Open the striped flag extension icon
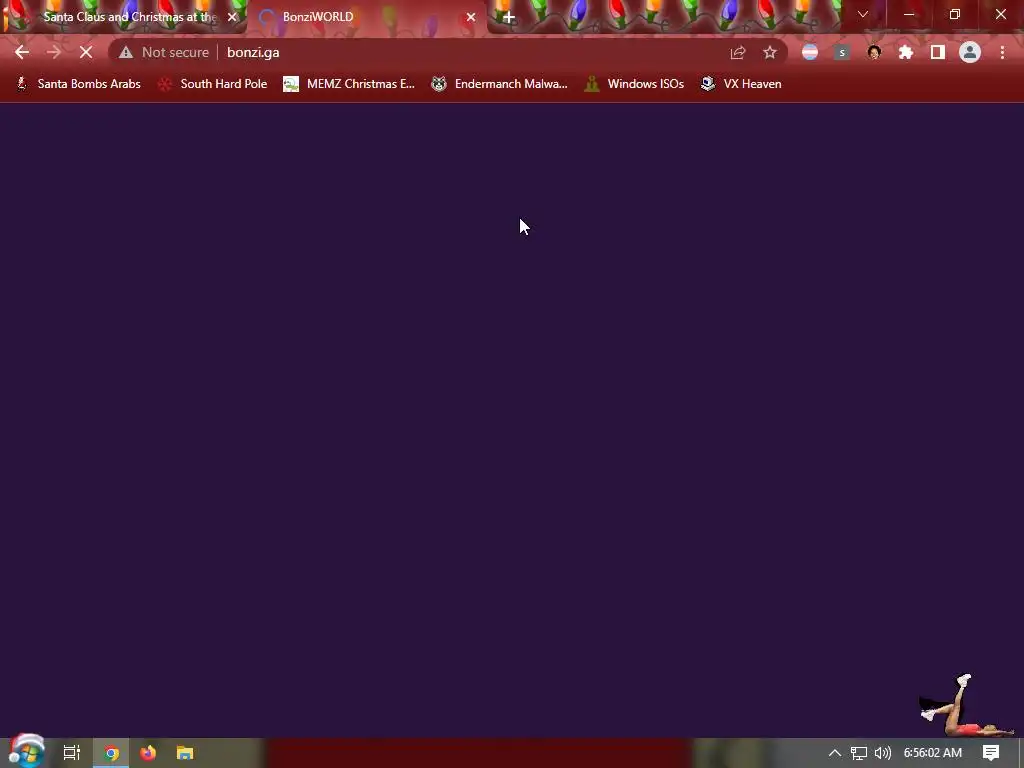This screenshot has height=768, width=1024. [810, 52]
